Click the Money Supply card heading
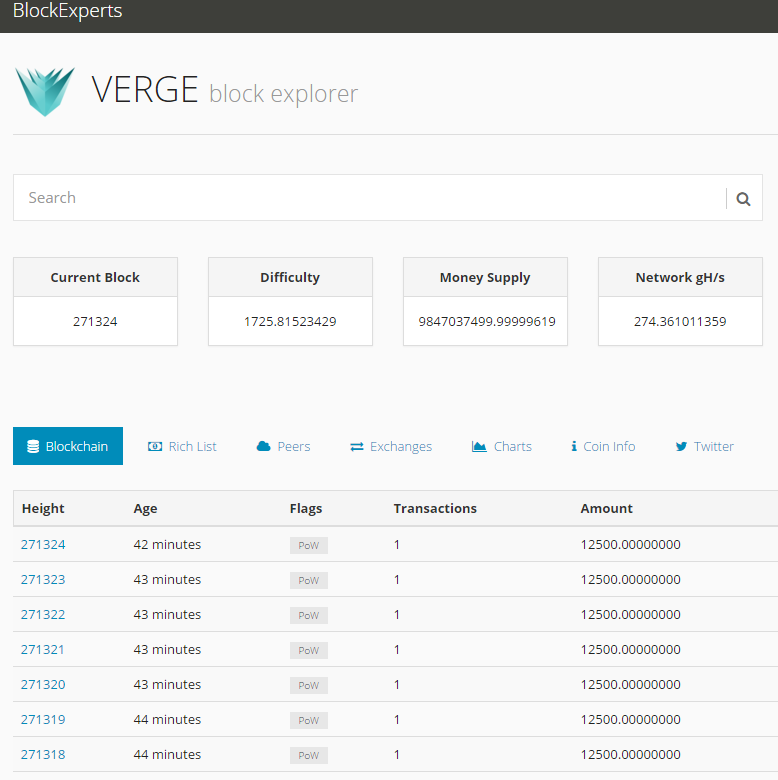The height and width of the screenshot is (780, 778). (x=485, y=277)
